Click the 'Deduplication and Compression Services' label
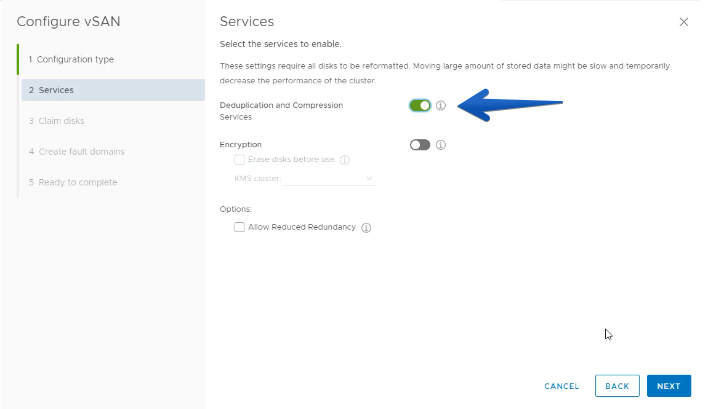The image size is (706, 409). pyautogui.click(x=281, y=111)
